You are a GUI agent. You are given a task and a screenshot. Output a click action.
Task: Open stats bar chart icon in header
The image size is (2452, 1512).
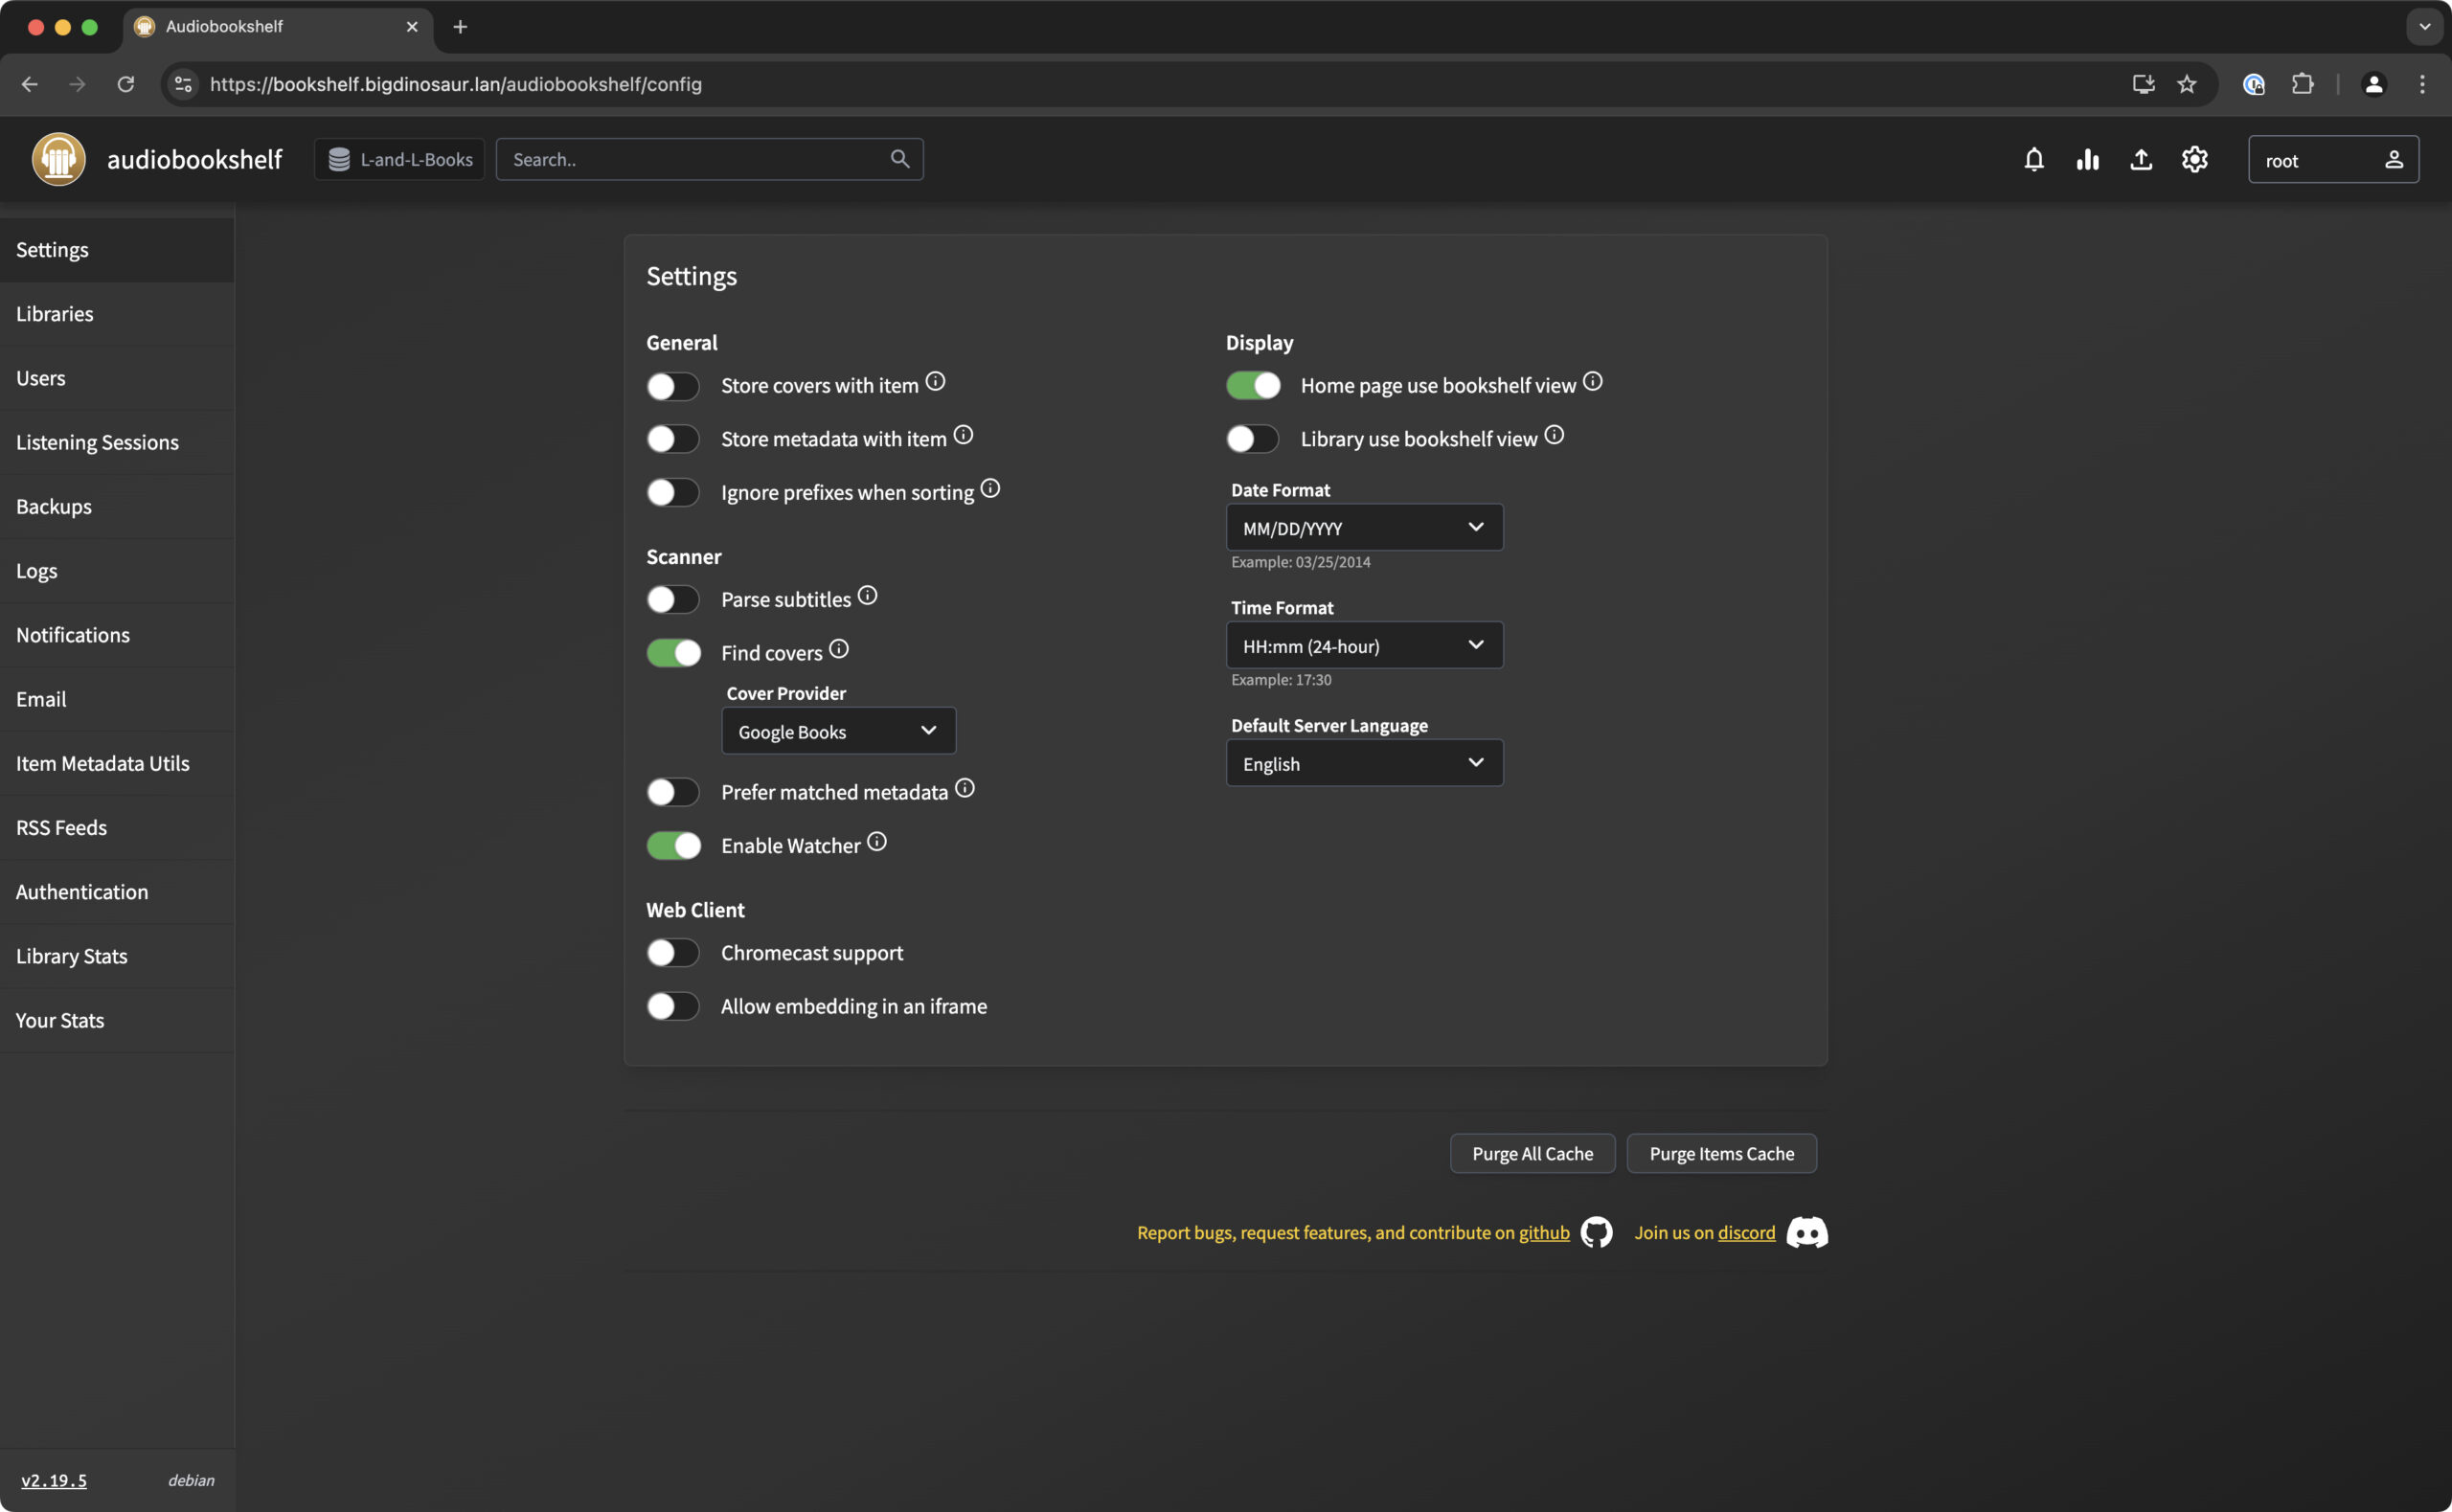click(x=2087, y=160)
